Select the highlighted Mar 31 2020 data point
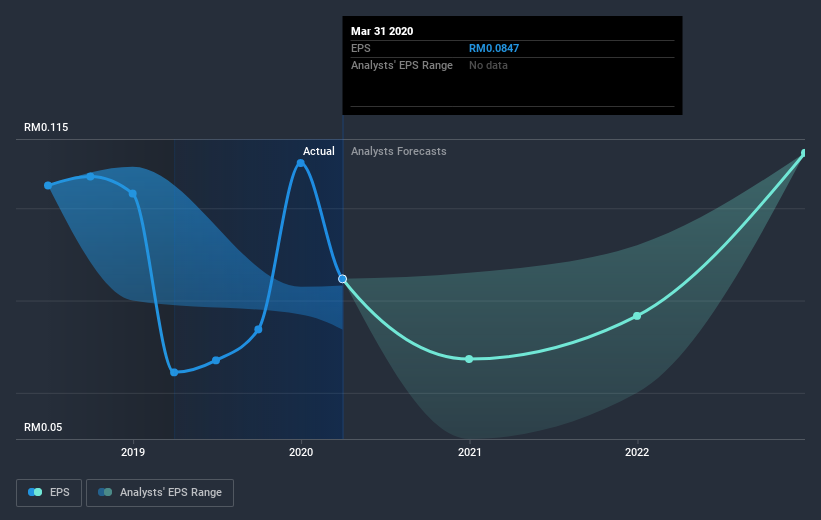This screenshot has width=821, height=520. point(343,279)
